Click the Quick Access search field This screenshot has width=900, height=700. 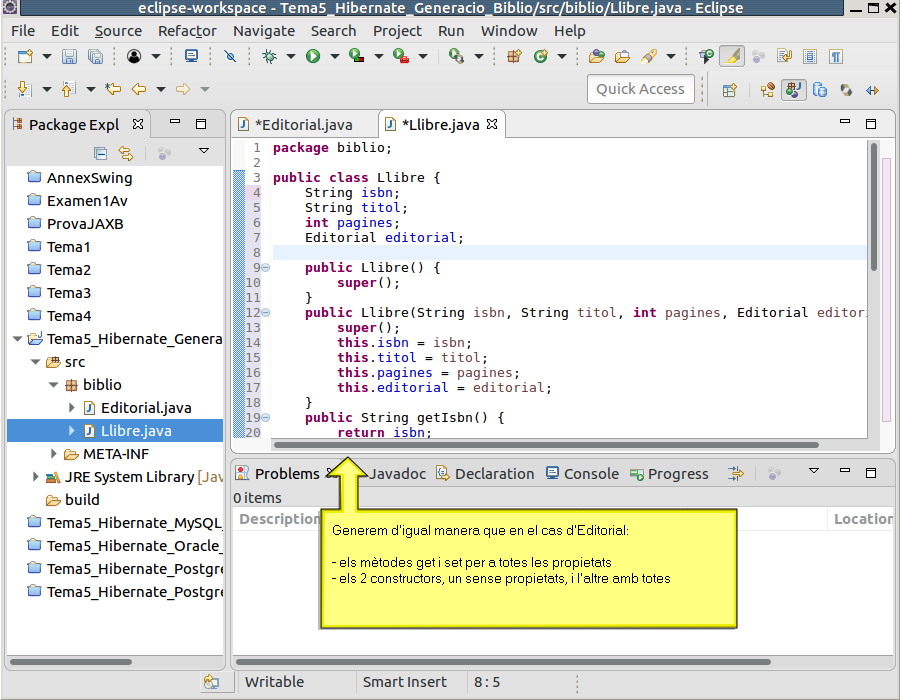tap(640, 89)
